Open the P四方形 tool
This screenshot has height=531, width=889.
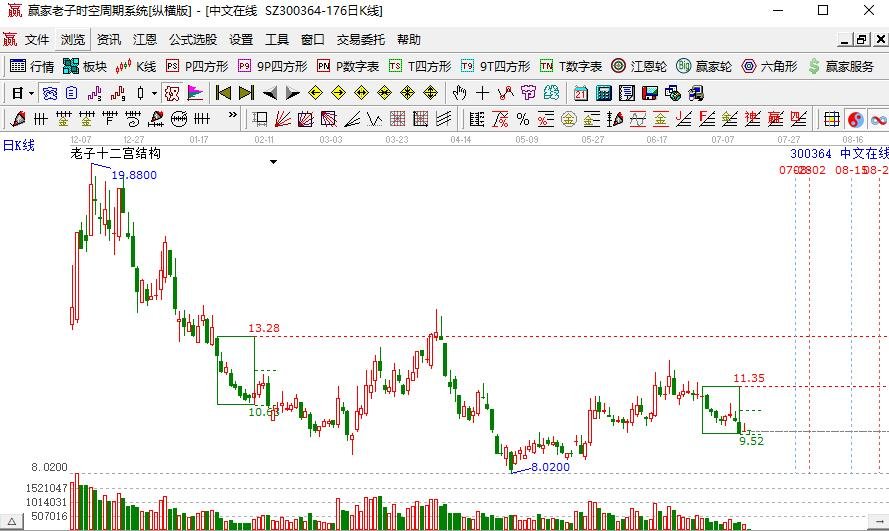pyautogui.click(x=197, y=66)
